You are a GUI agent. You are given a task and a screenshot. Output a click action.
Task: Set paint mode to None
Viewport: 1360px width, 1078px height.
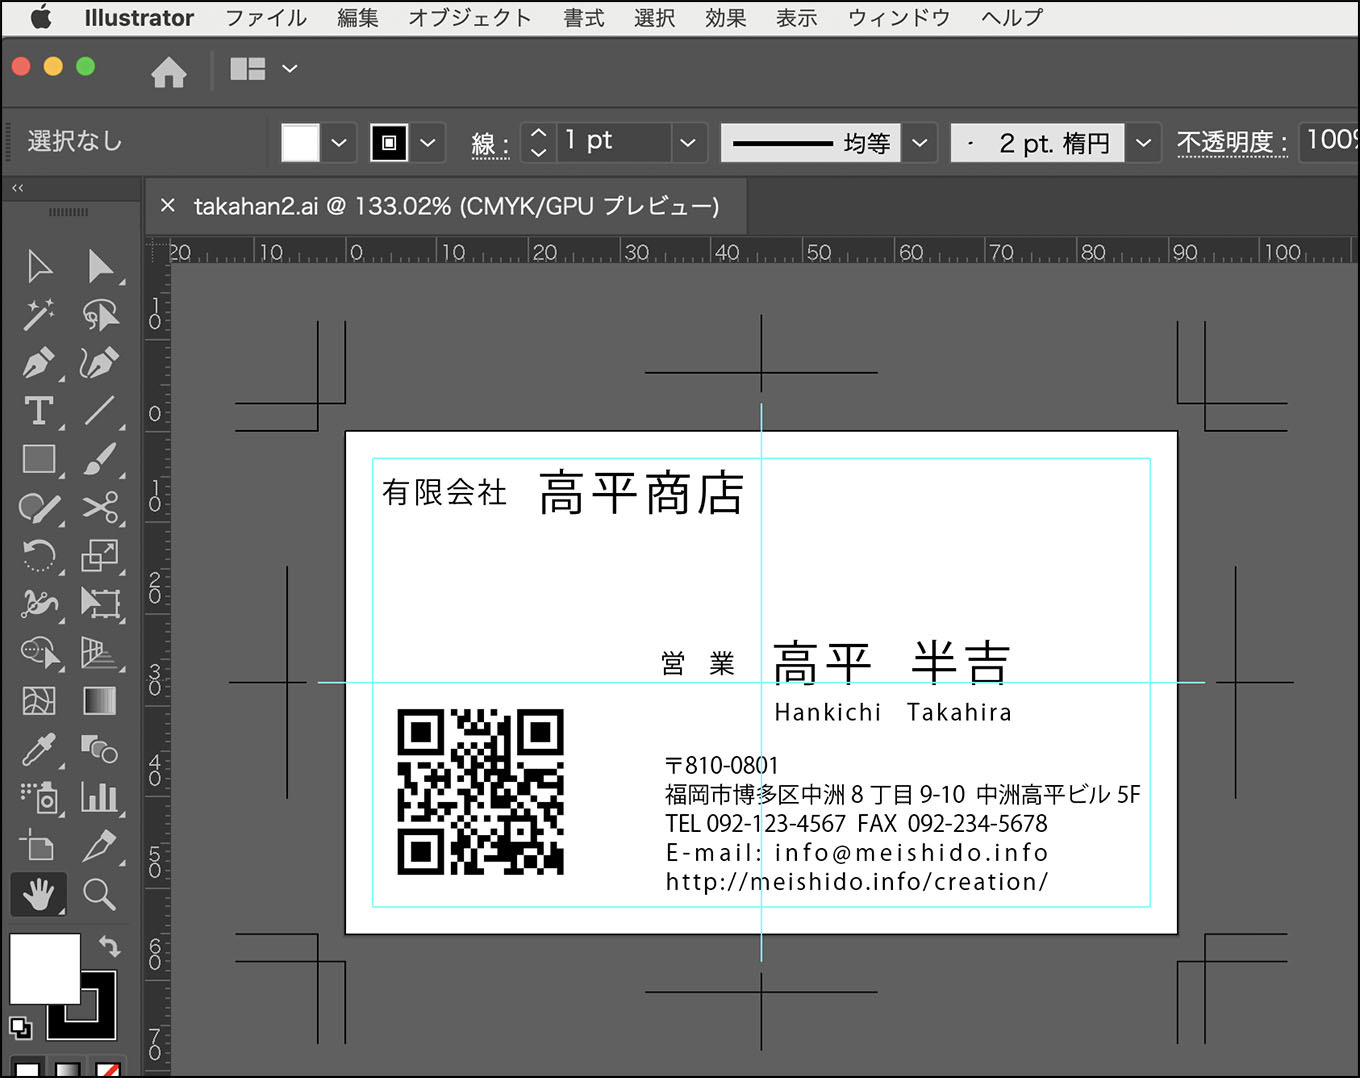click(107, 1069)
